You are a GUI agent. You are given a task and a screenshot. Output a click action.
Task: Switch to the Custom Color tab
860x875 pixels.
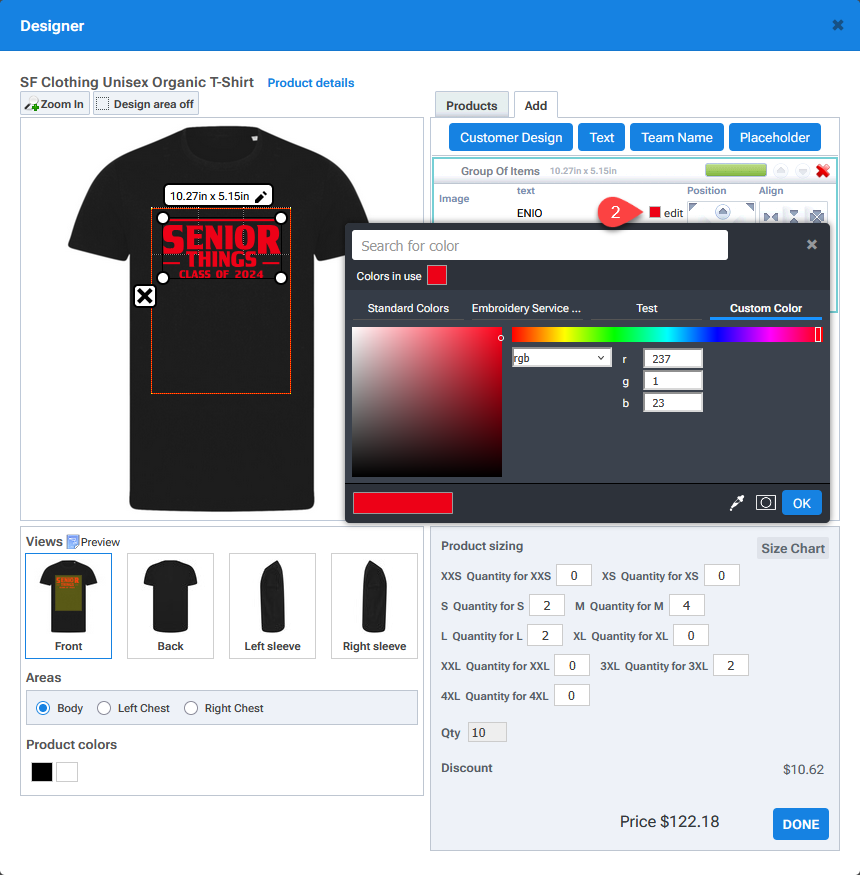tap(765, 308)
